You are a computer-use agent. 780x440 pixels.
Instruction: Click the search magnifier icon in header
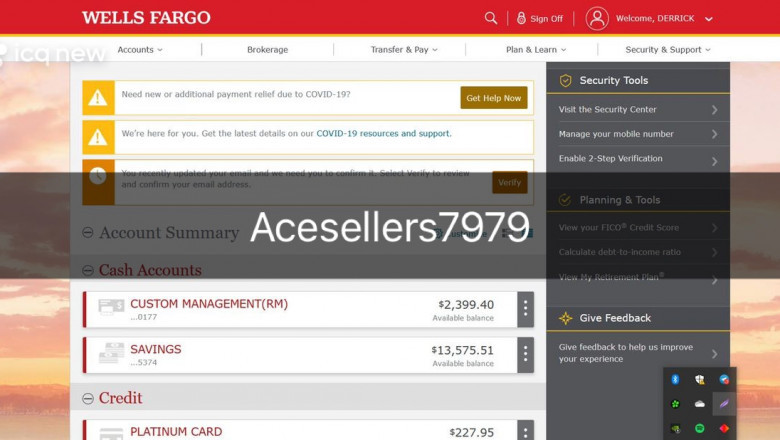click(x=490, y=18)
